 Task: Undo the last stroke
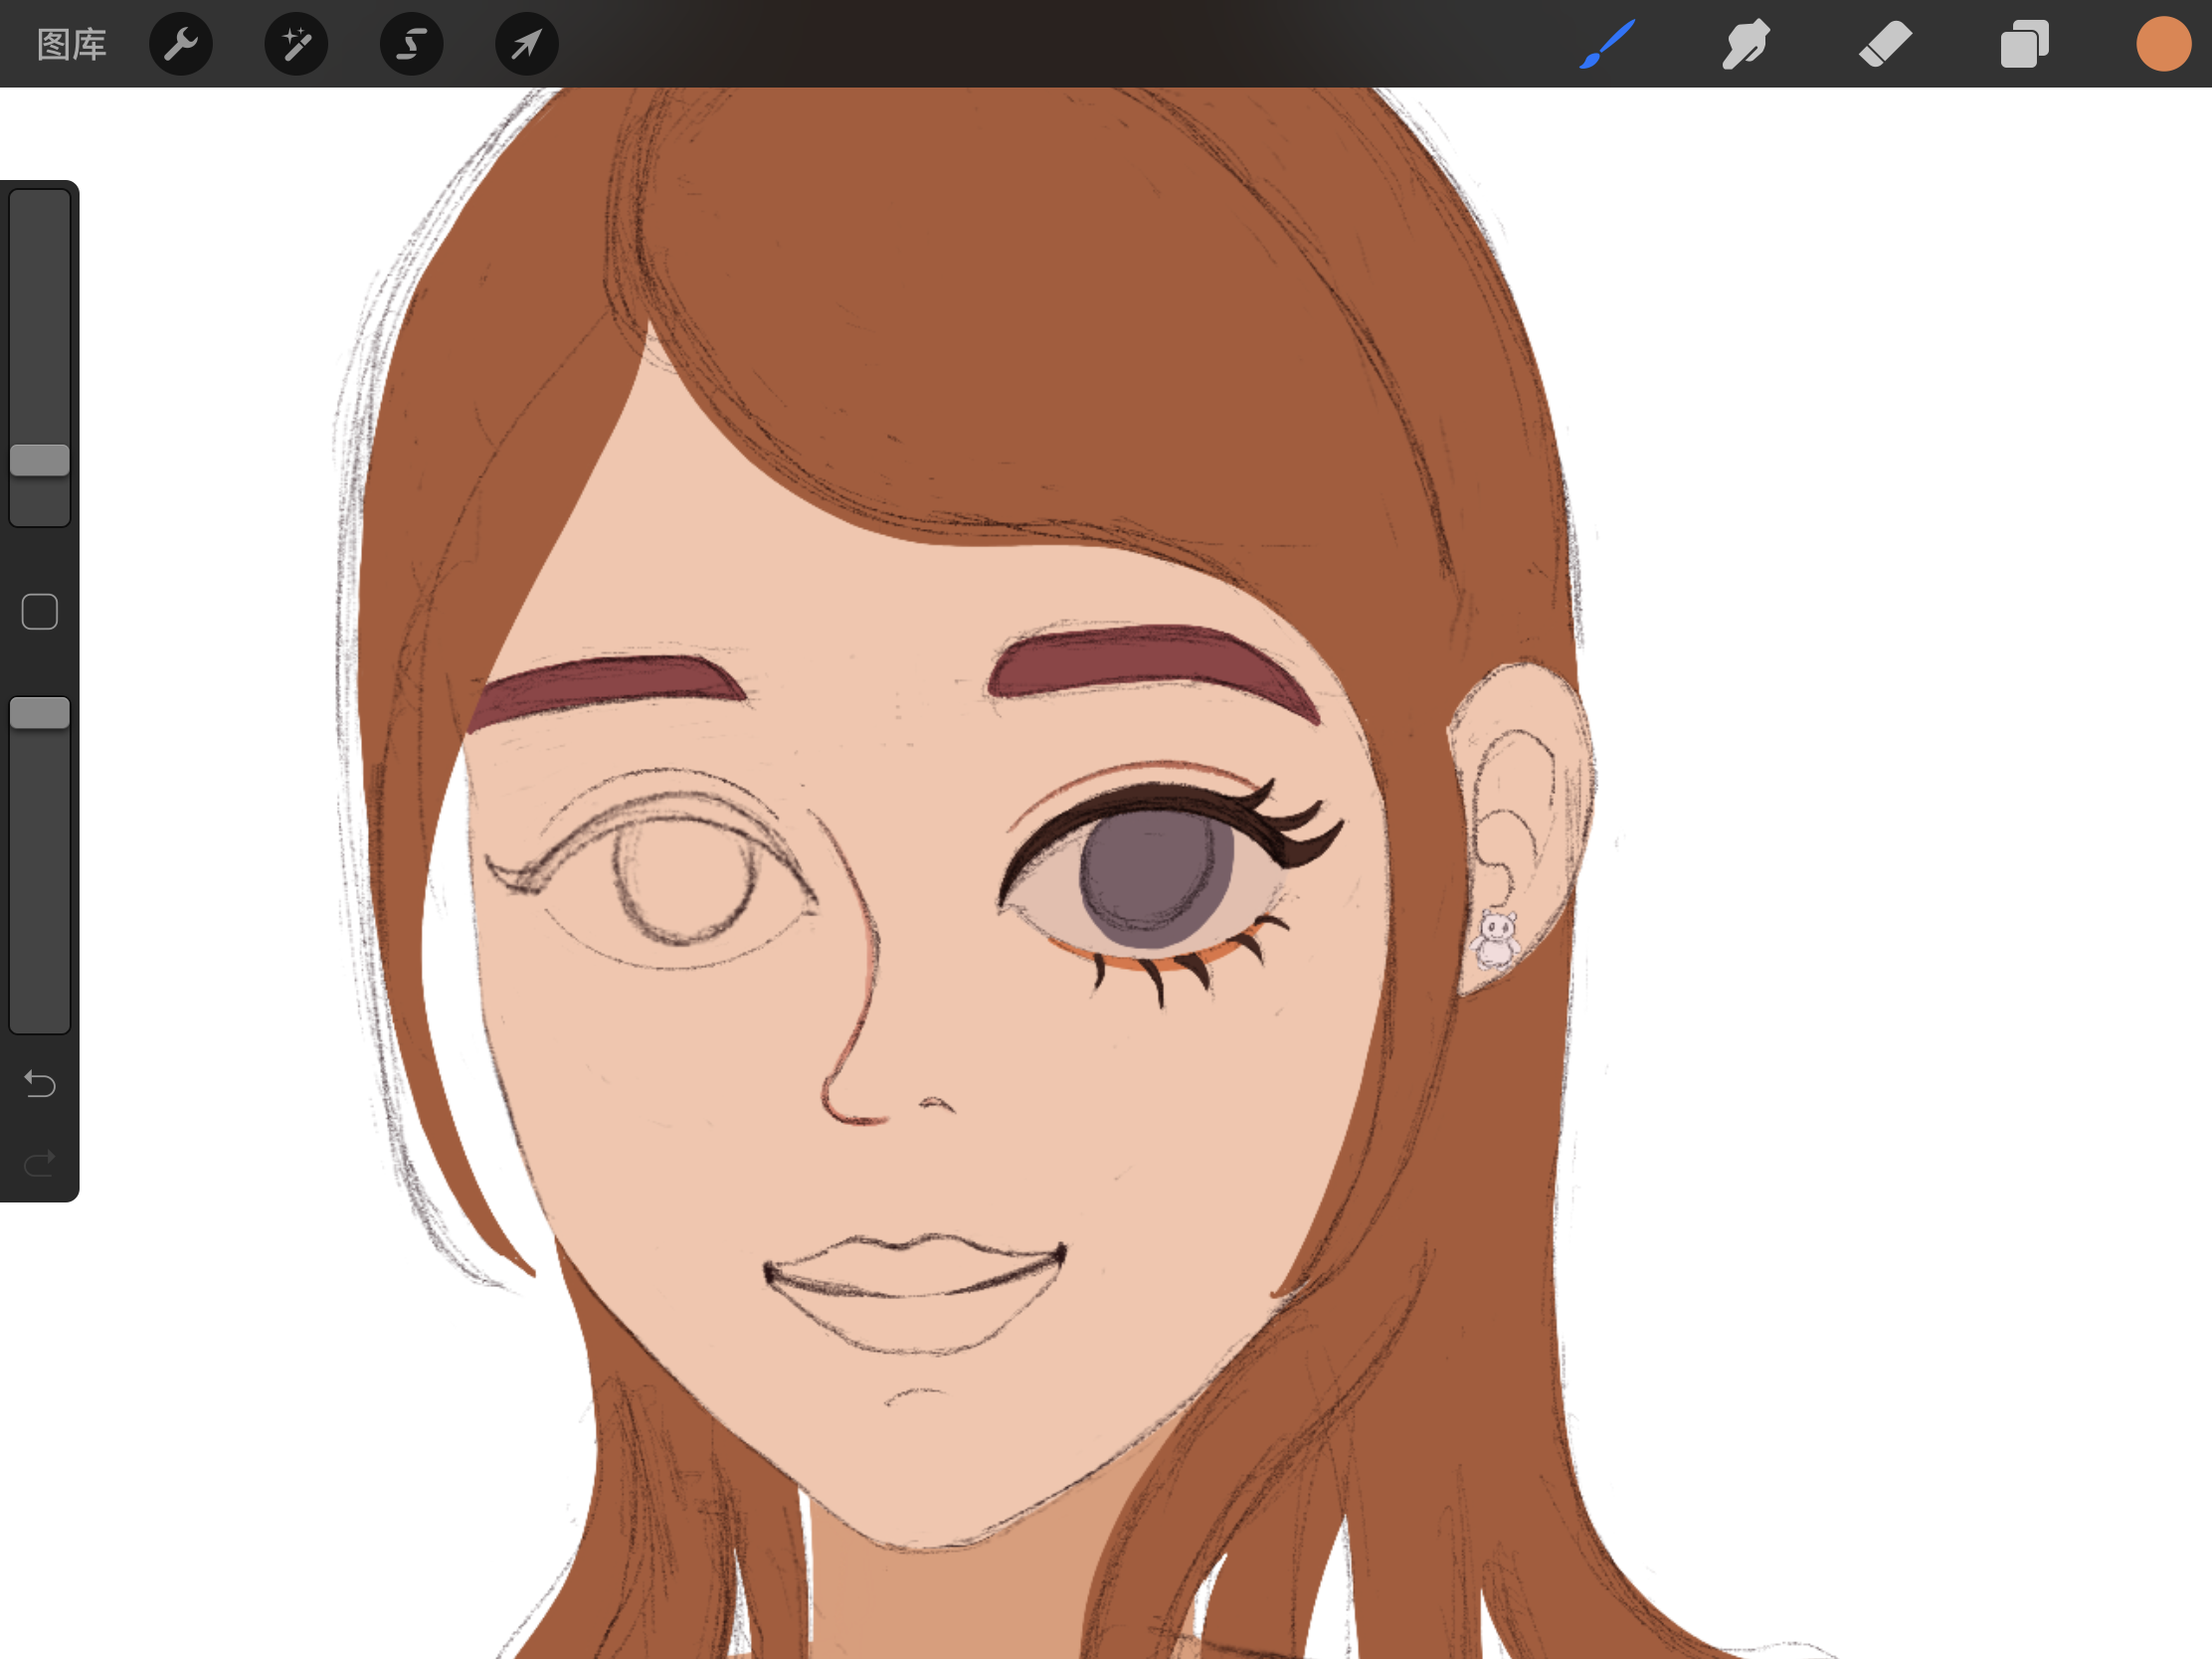tap(40, 1084)
